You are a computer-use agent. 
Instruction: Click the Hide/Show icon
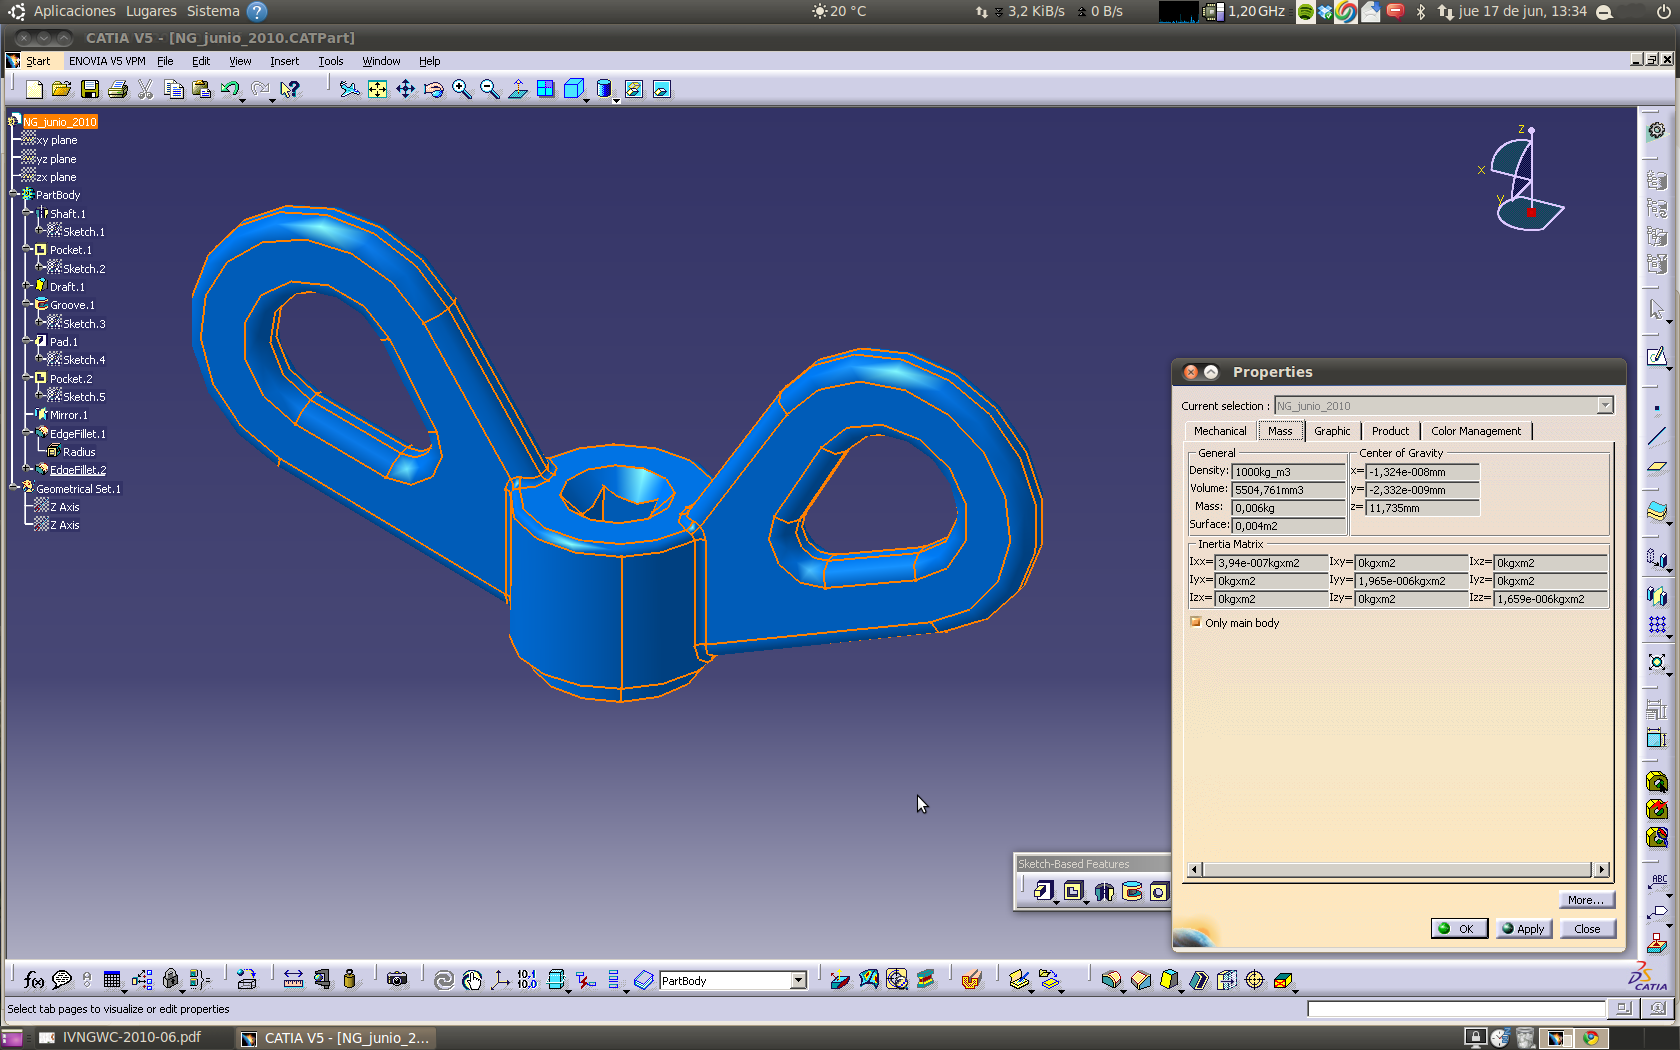click(633, 90)
